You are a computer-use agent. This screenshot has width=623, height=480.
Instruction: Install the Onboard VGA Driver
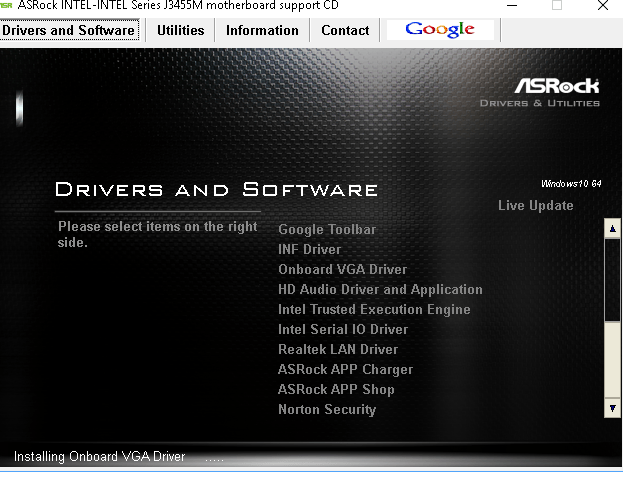pos(342,270)
